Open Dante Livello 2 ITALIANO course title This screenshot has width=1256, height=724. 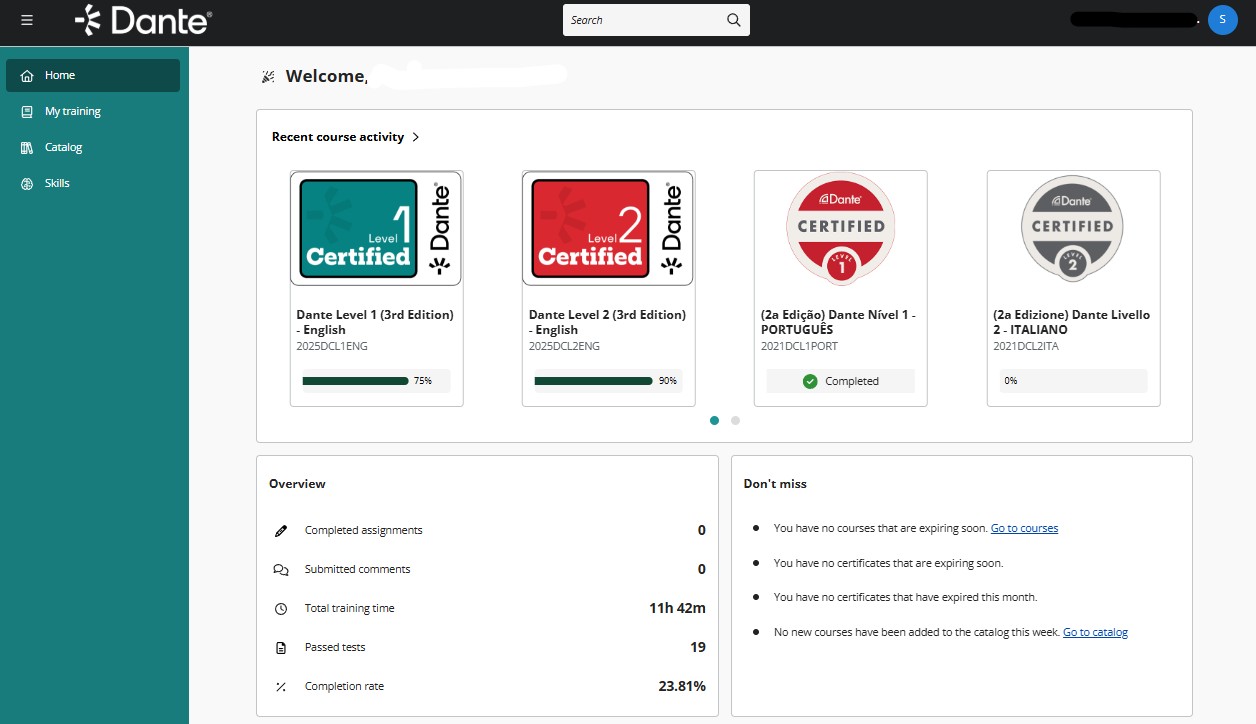pyautogui.click(x=1071, y=322)
